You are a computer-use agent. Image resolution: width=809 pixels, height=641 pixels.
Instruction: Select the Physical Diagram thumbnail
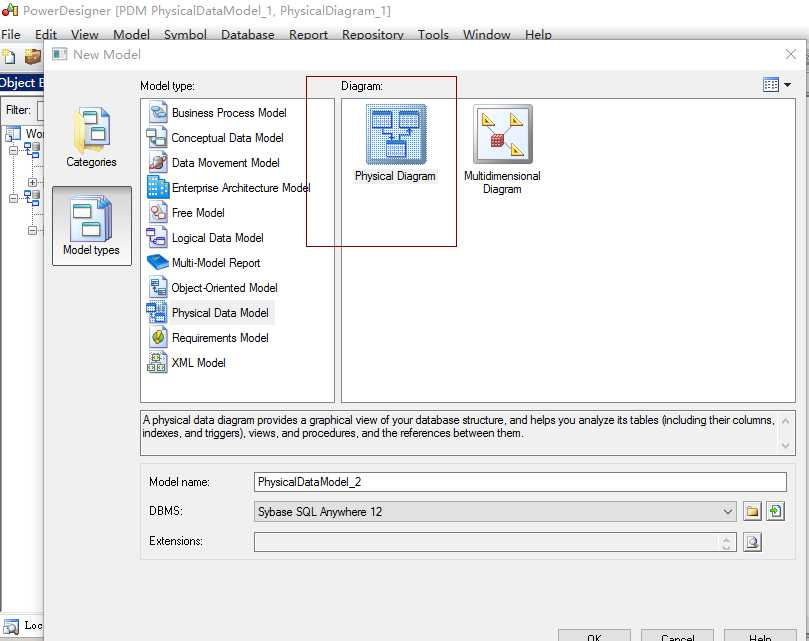pyautogui.click(x=396, y=135)
